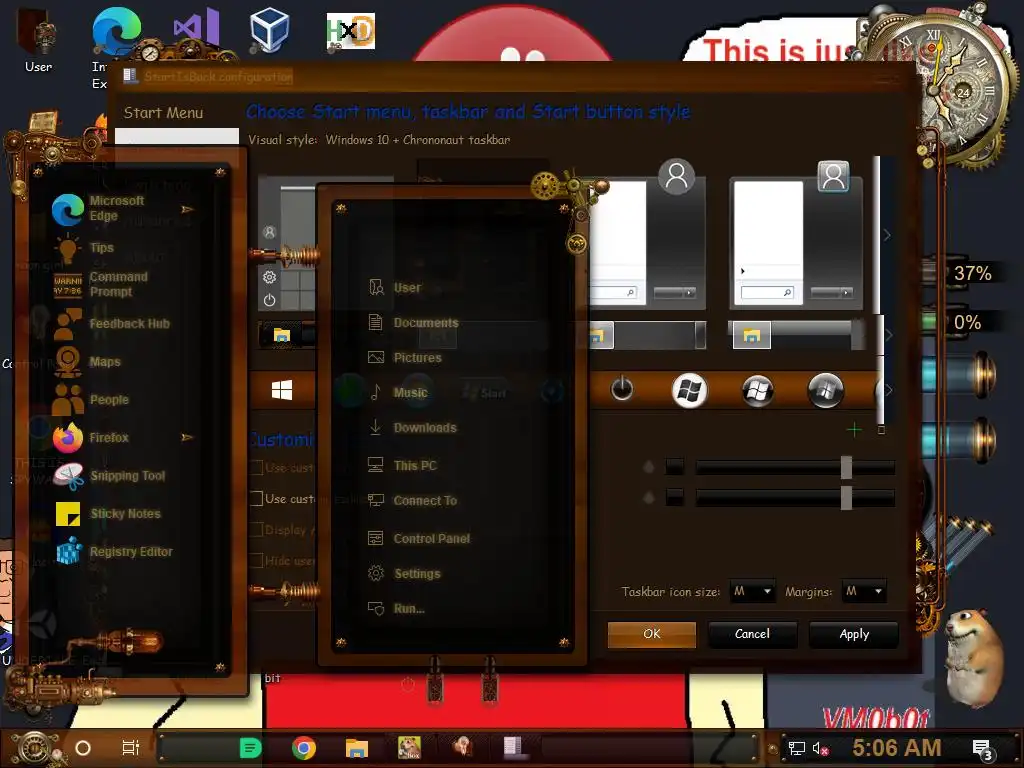Viewport: 1024px width, 768px height.
Task: Choose the white glossy Windows orb button
Action: (x=690, y=391)
